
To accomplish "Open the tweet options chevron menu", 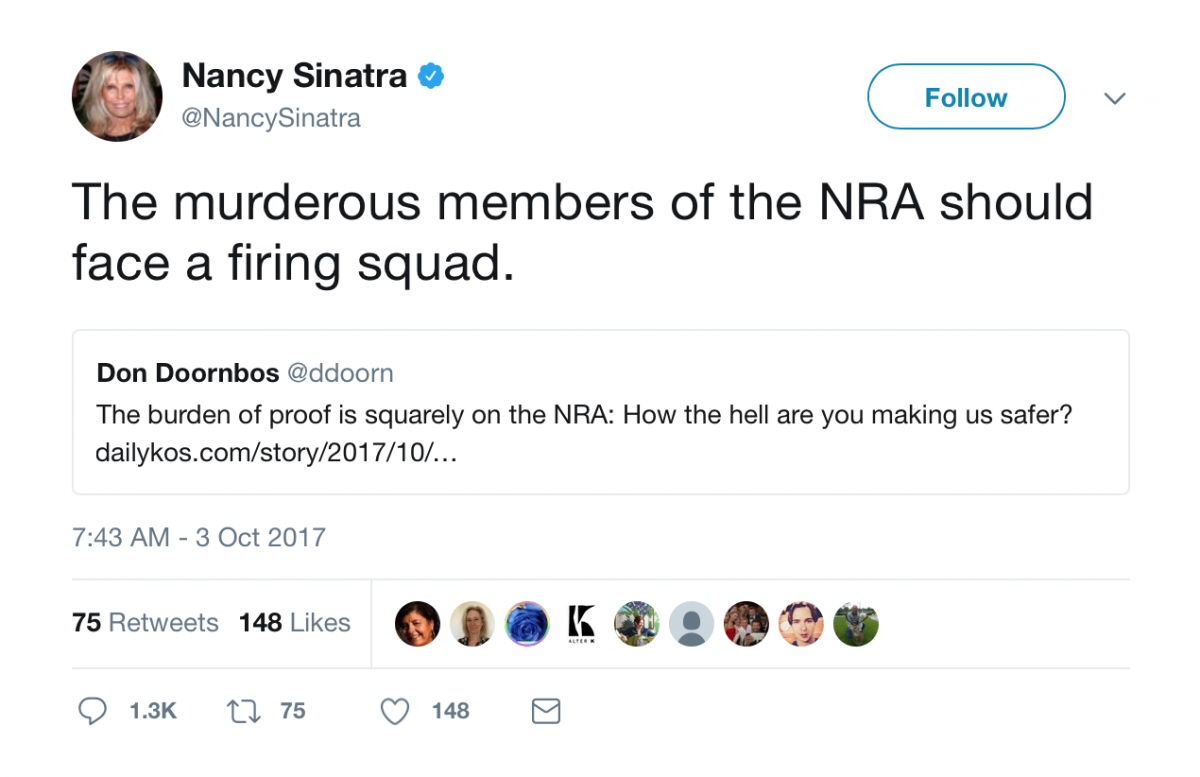I will [1114, 98].
